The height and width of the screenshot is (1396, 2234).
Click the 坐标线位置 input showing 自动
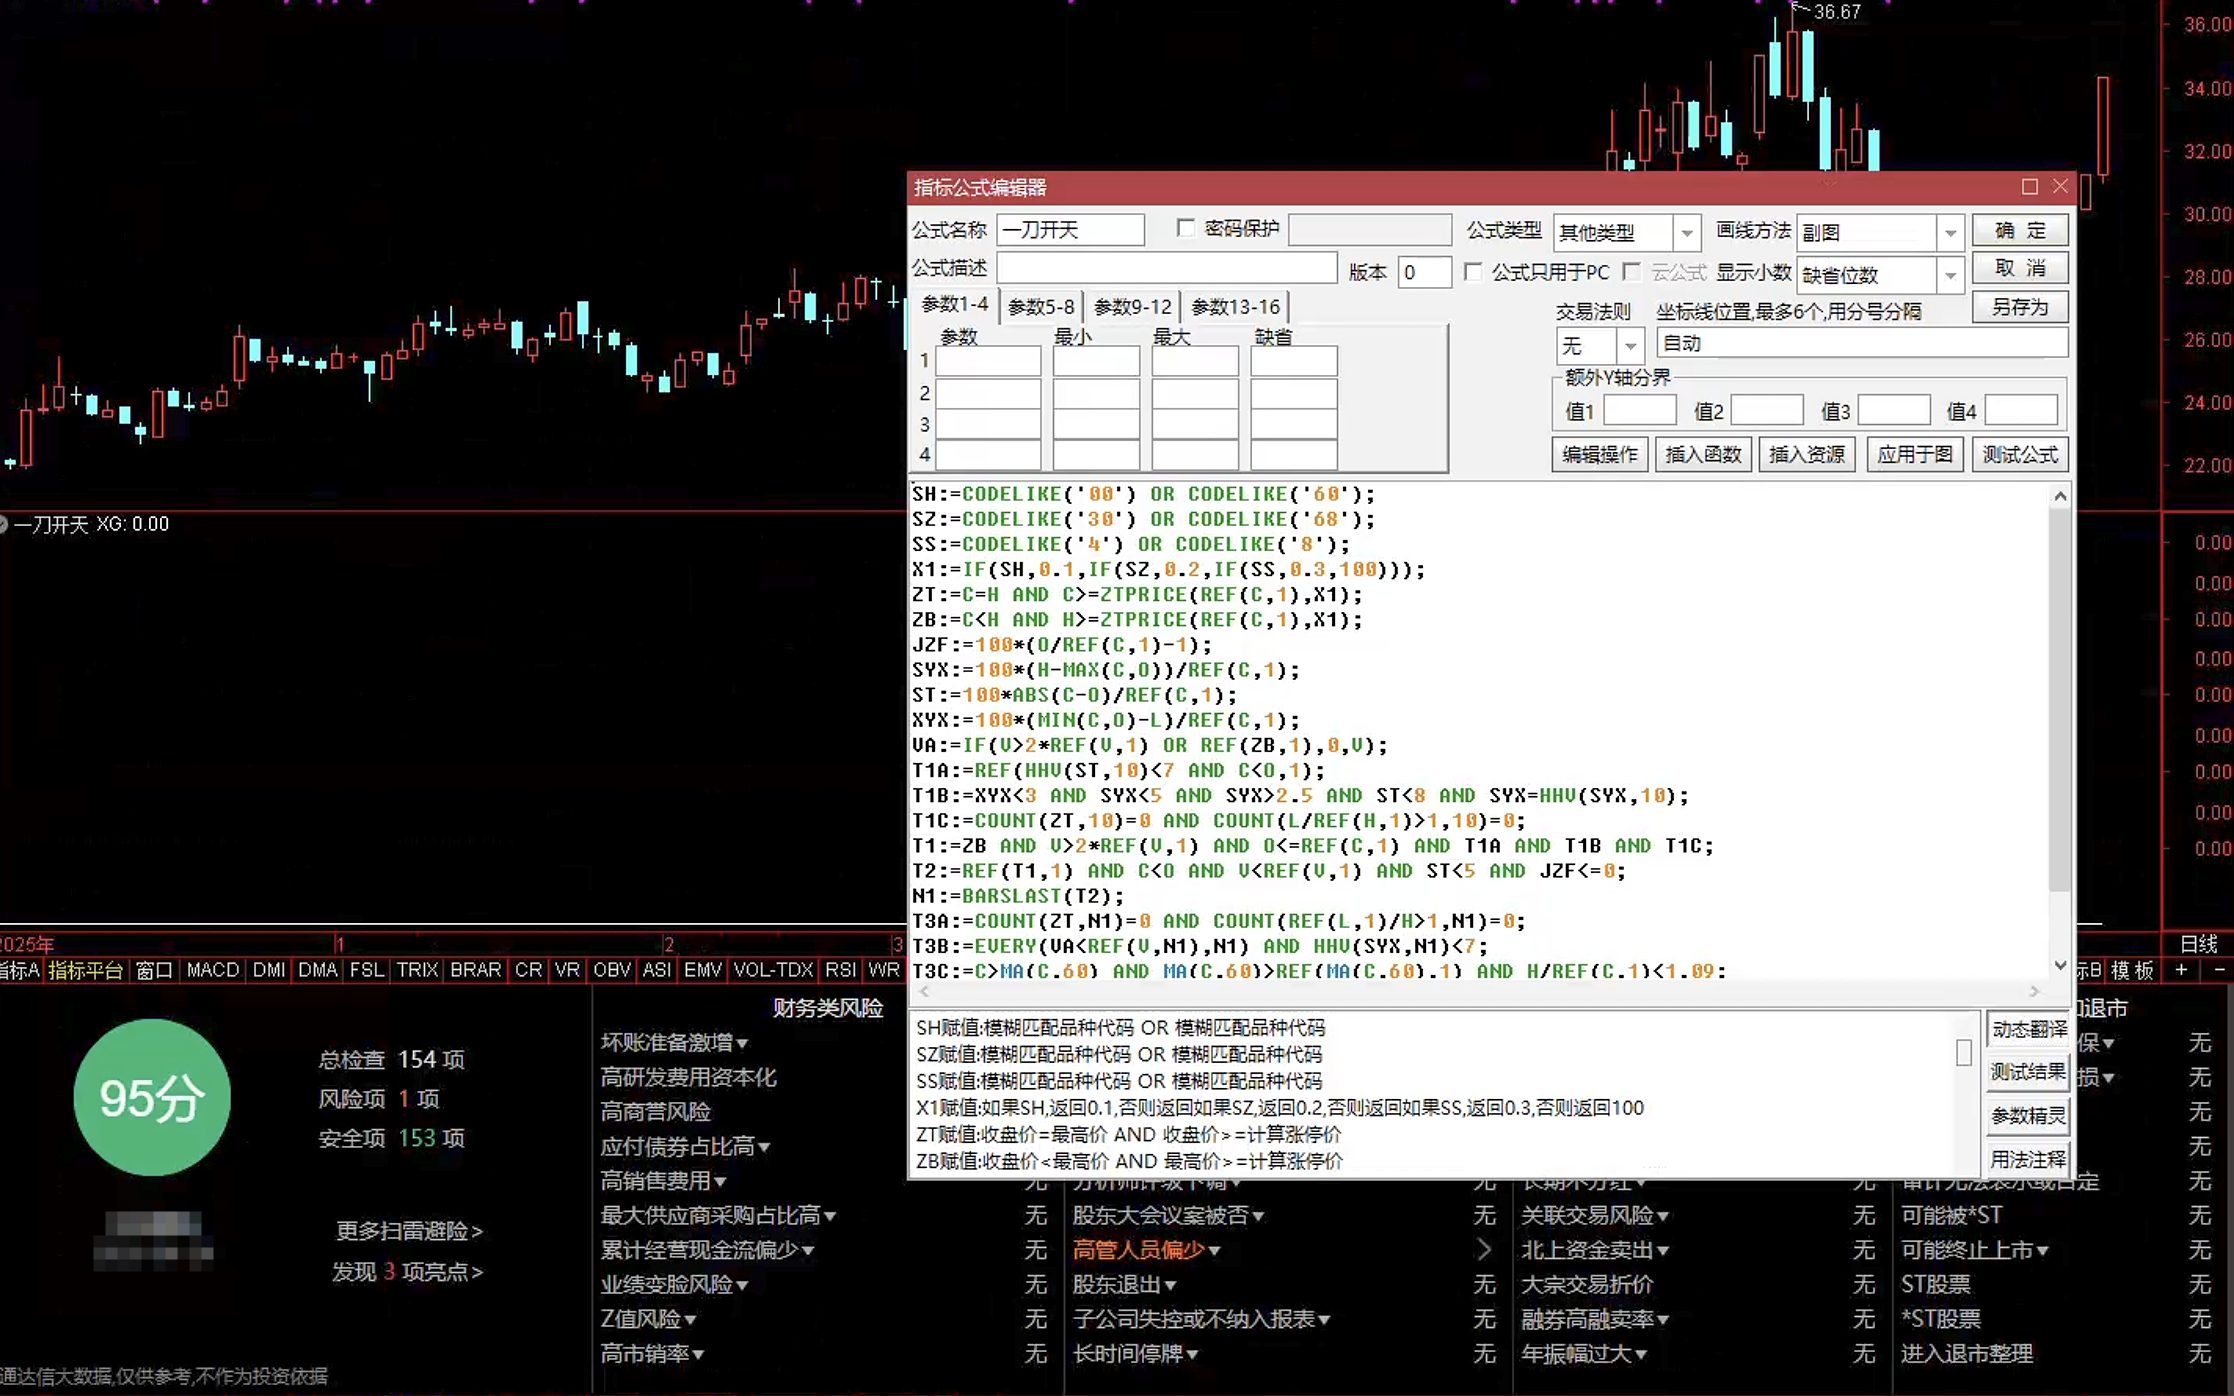pos(1862,343)
